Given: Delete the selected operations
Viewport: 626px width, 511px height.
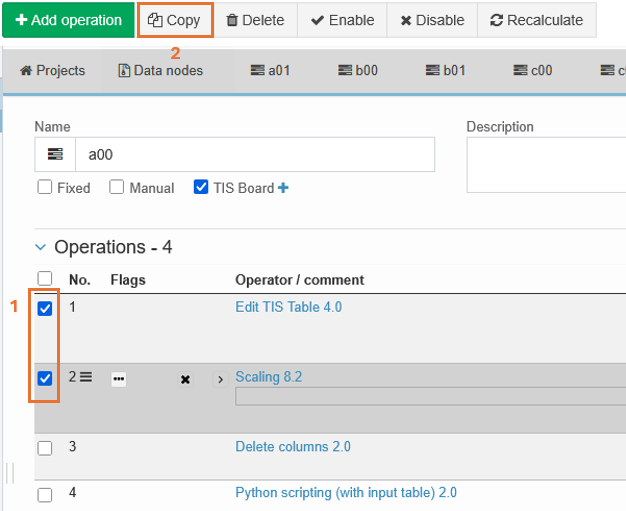Looking at the screenshot, I should click(x=256, y=20).
